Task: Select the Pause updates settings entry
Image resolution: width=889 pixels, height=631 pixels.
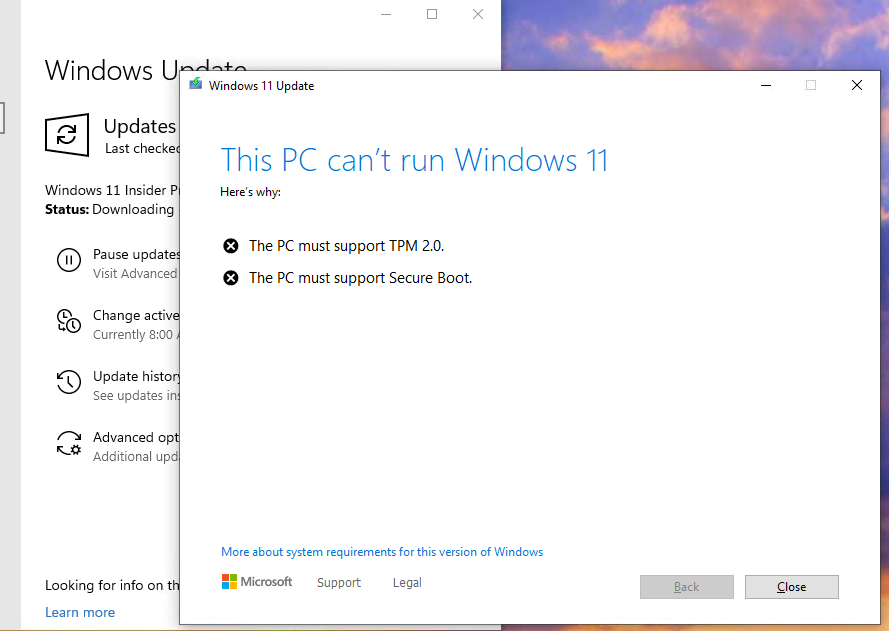Action: click(135, 254)
